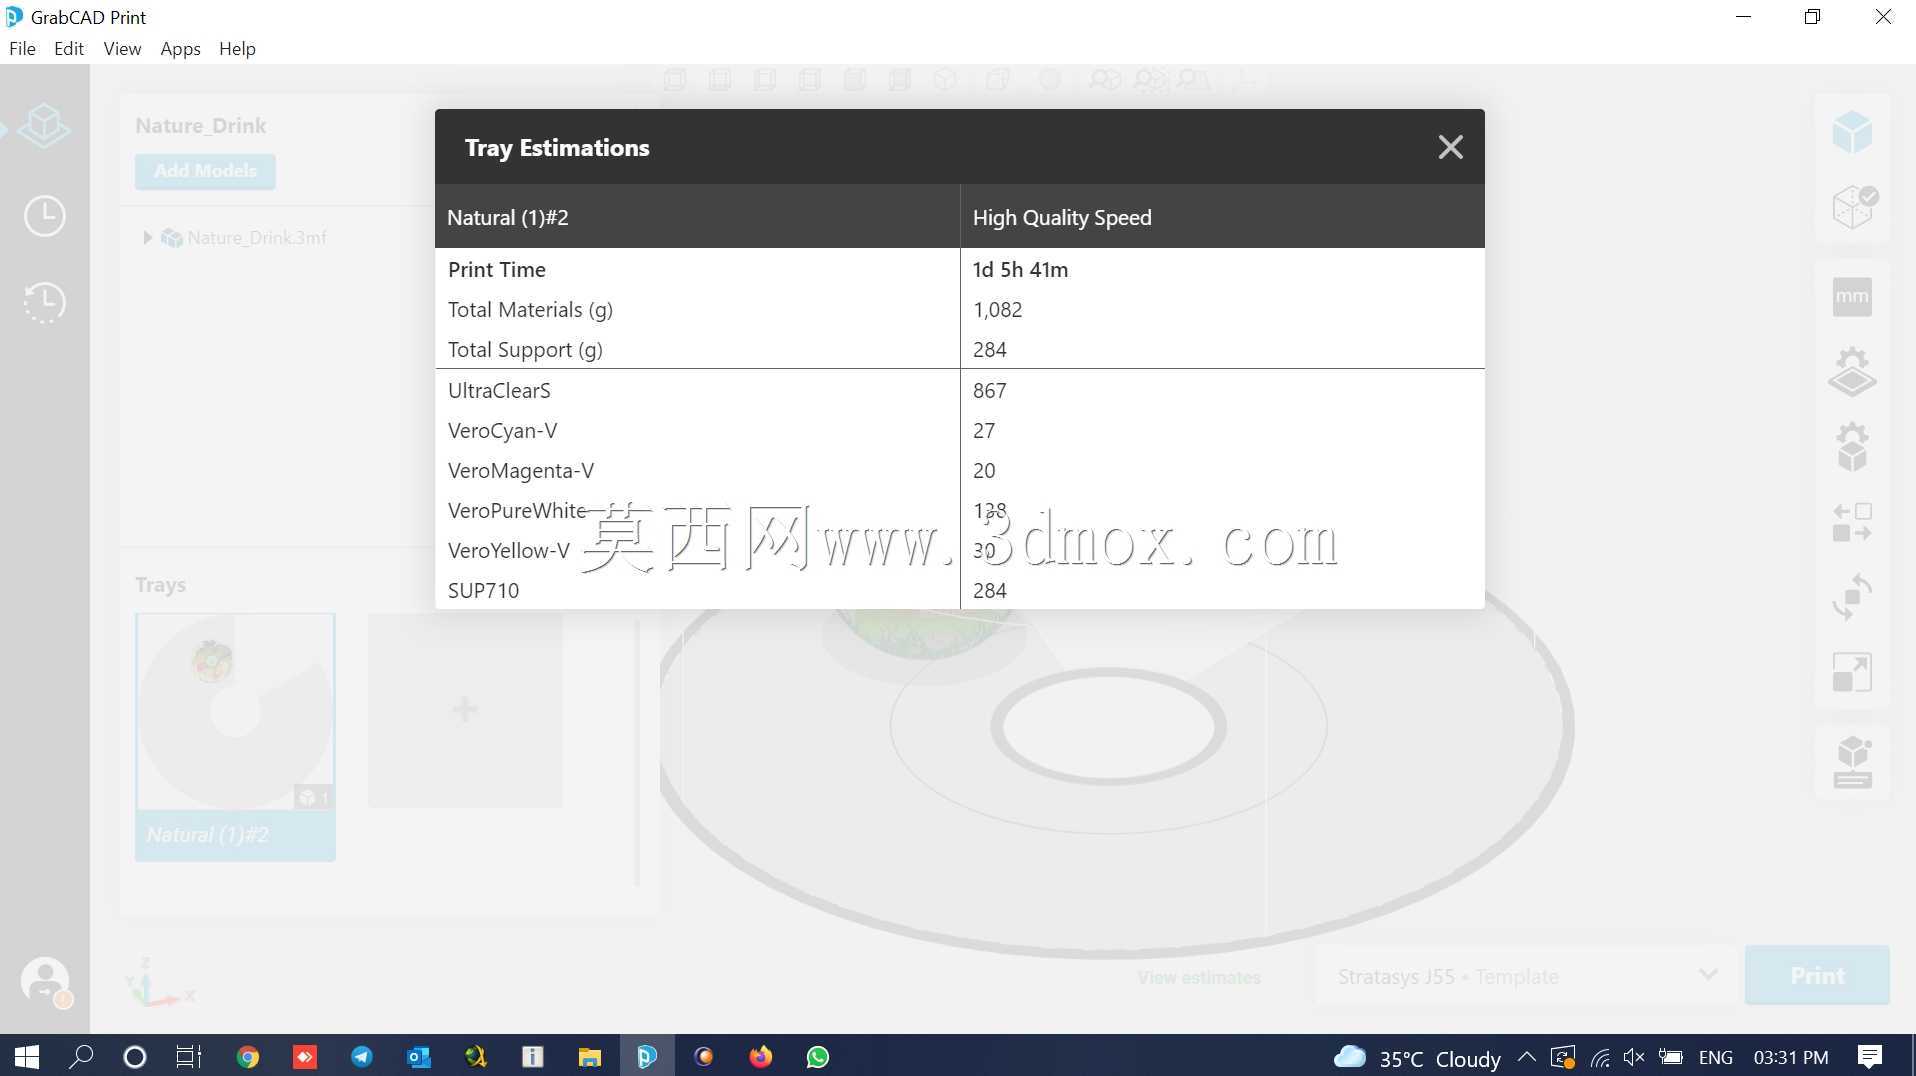Open the Stratasys J55 Template printer dropdown
This screenshot has height=1076, width=1916.
(x=1526, y=976)
